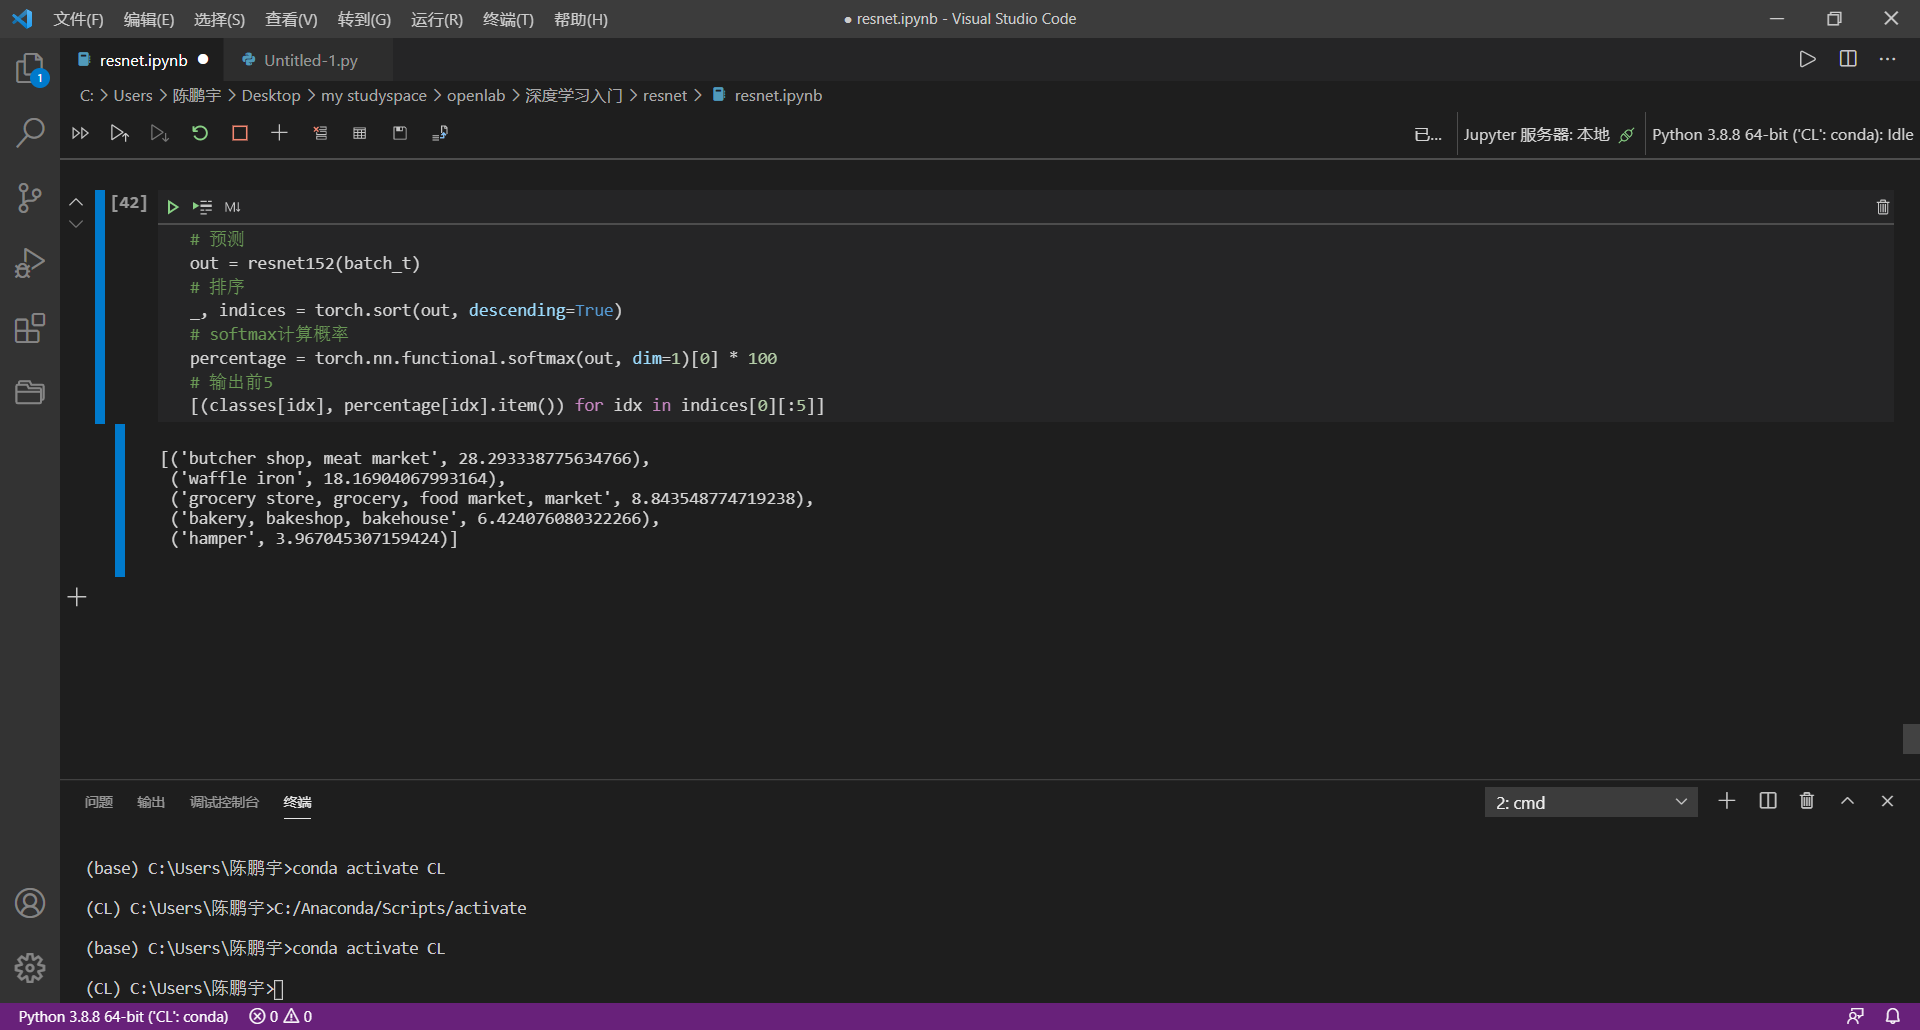
Task: Create a new terminal with the plus
Action: [x=1727, y=801]
